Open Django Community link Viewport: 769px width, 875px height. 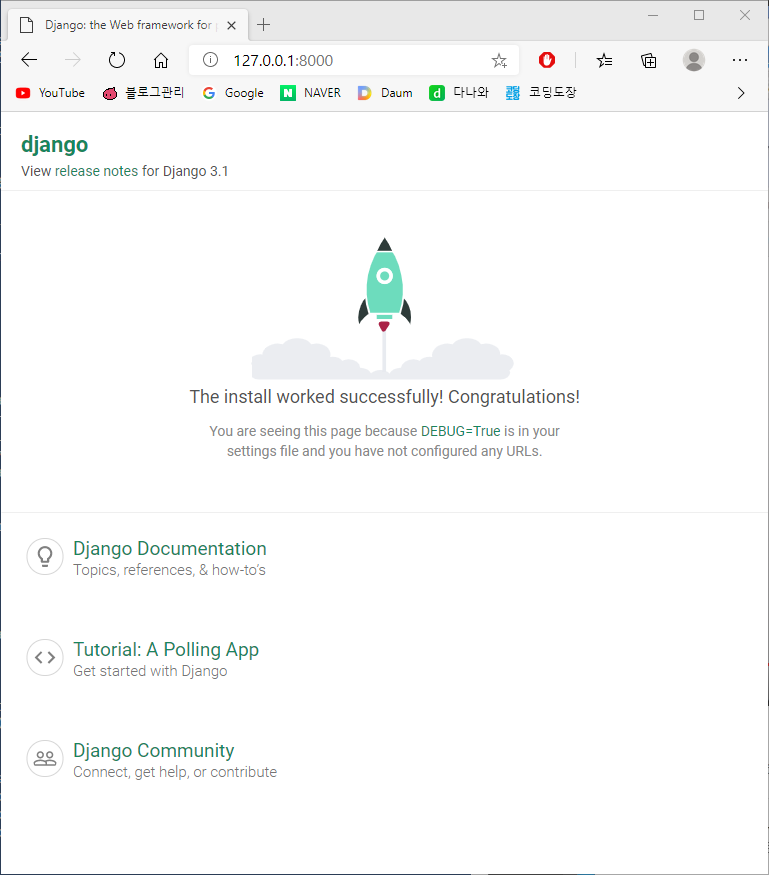click(153, 751)
